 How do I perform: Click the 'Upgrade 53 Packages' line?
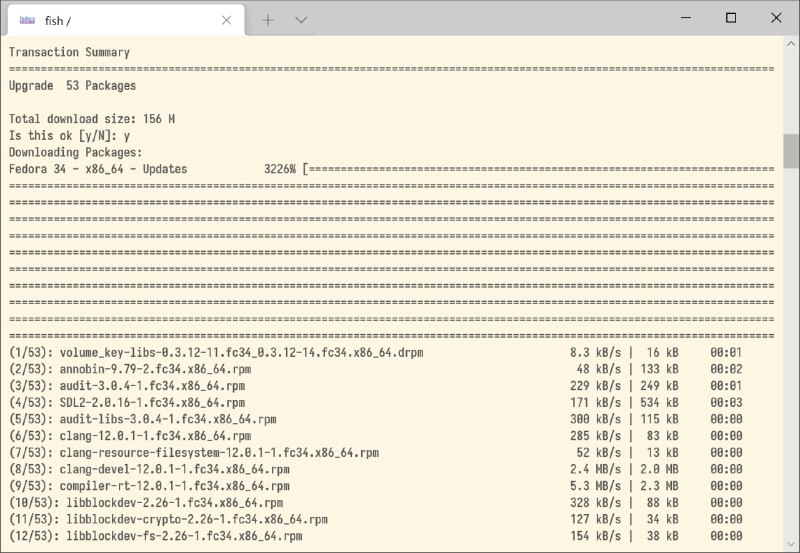72,86
